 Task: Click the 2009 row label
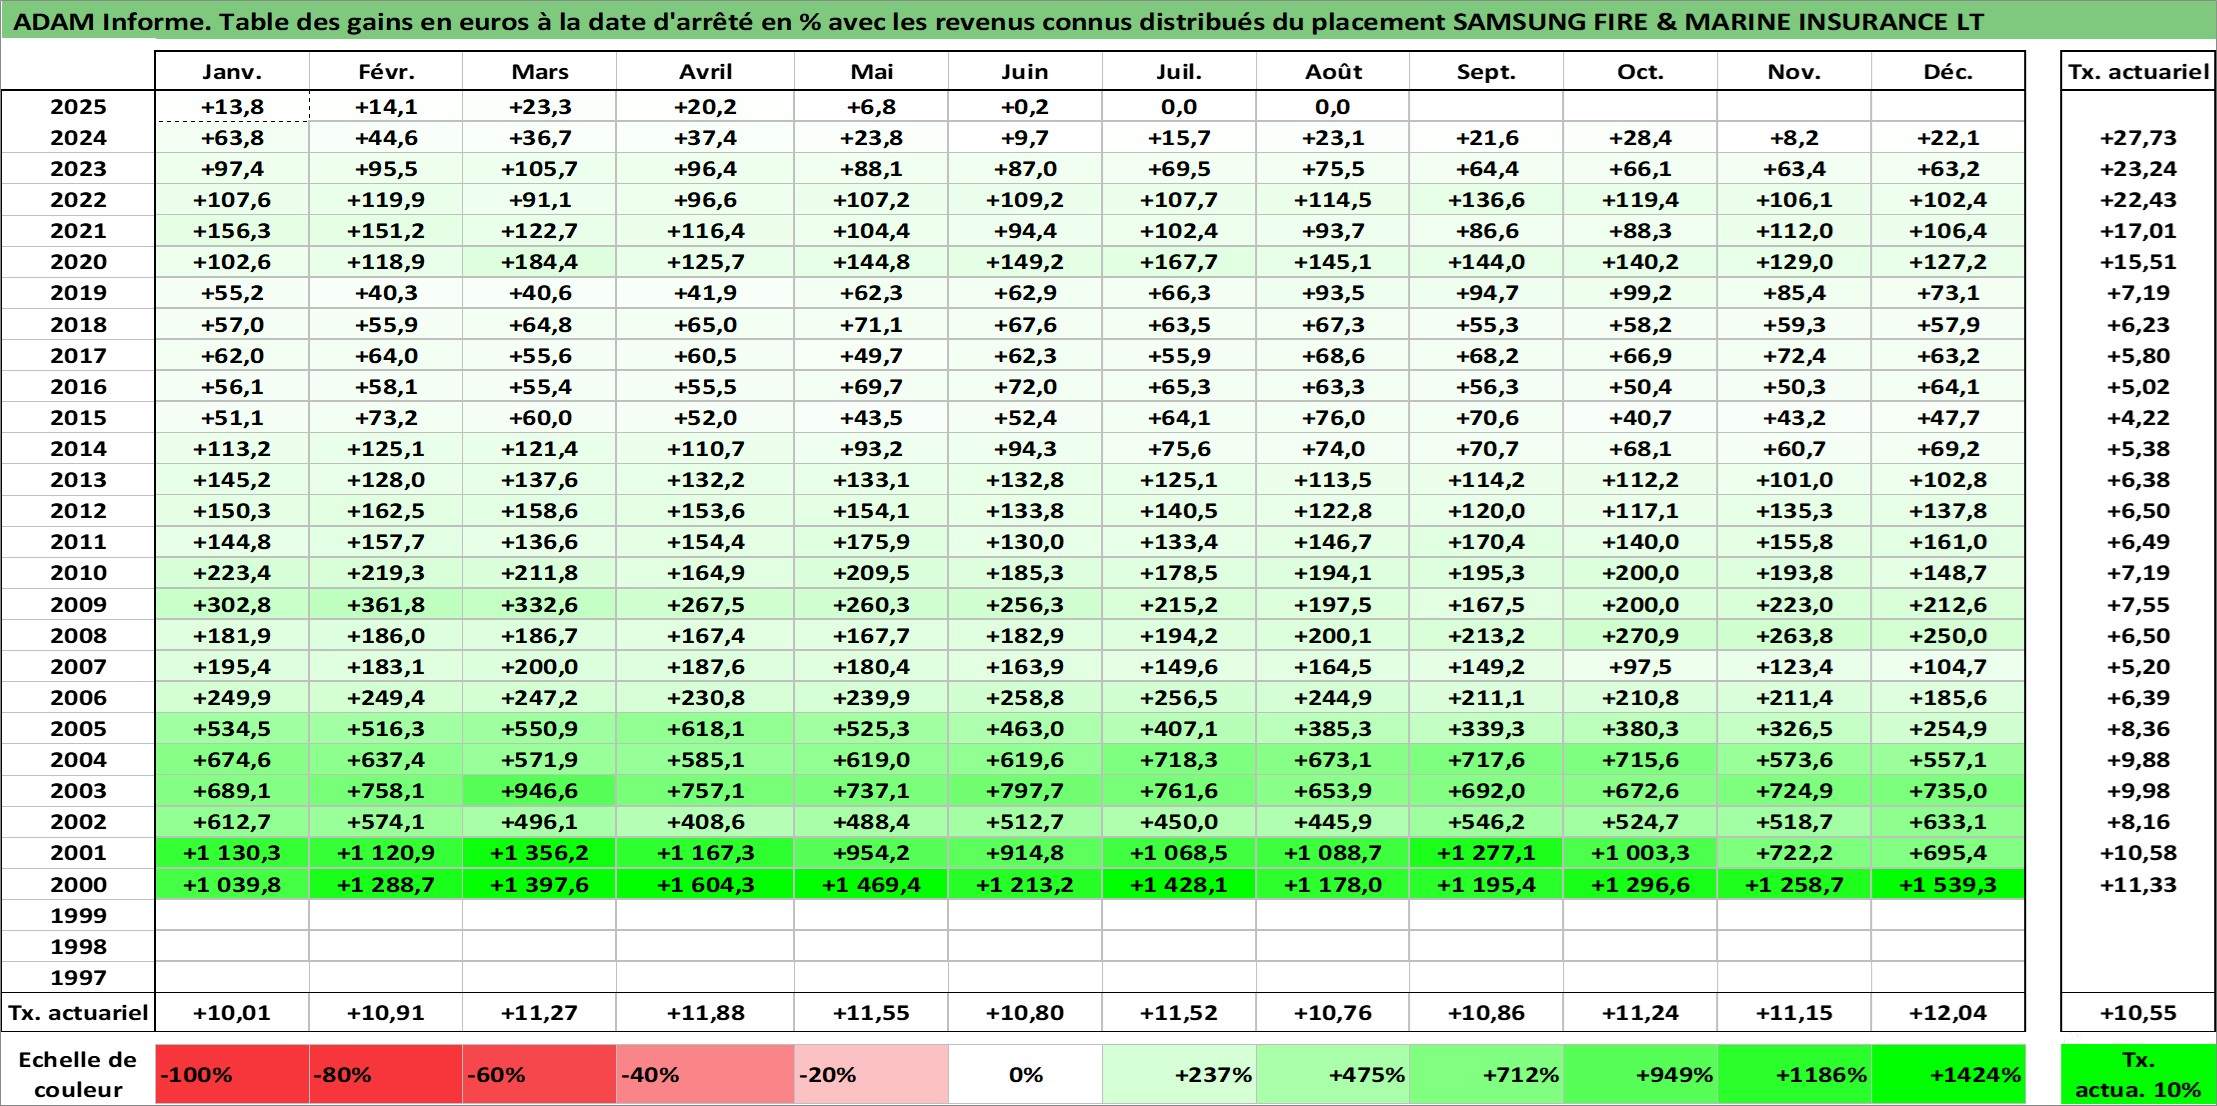click(78, 604)
